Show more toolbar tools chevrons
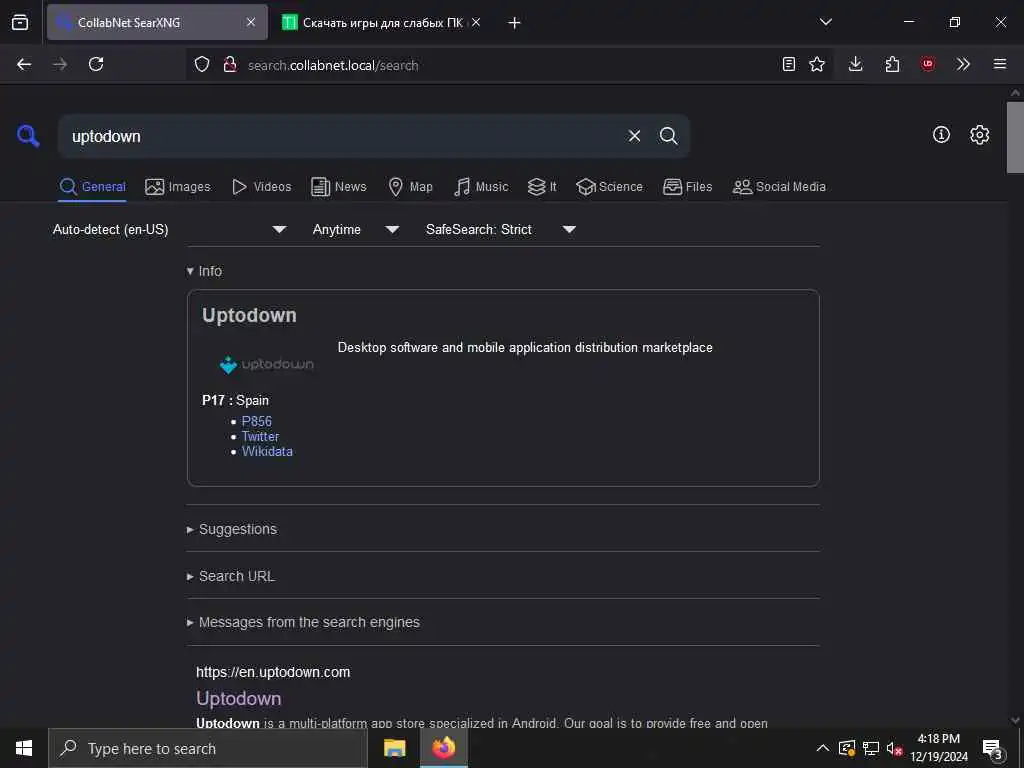The image size is (1024, 768). click(x=963, y=64)
